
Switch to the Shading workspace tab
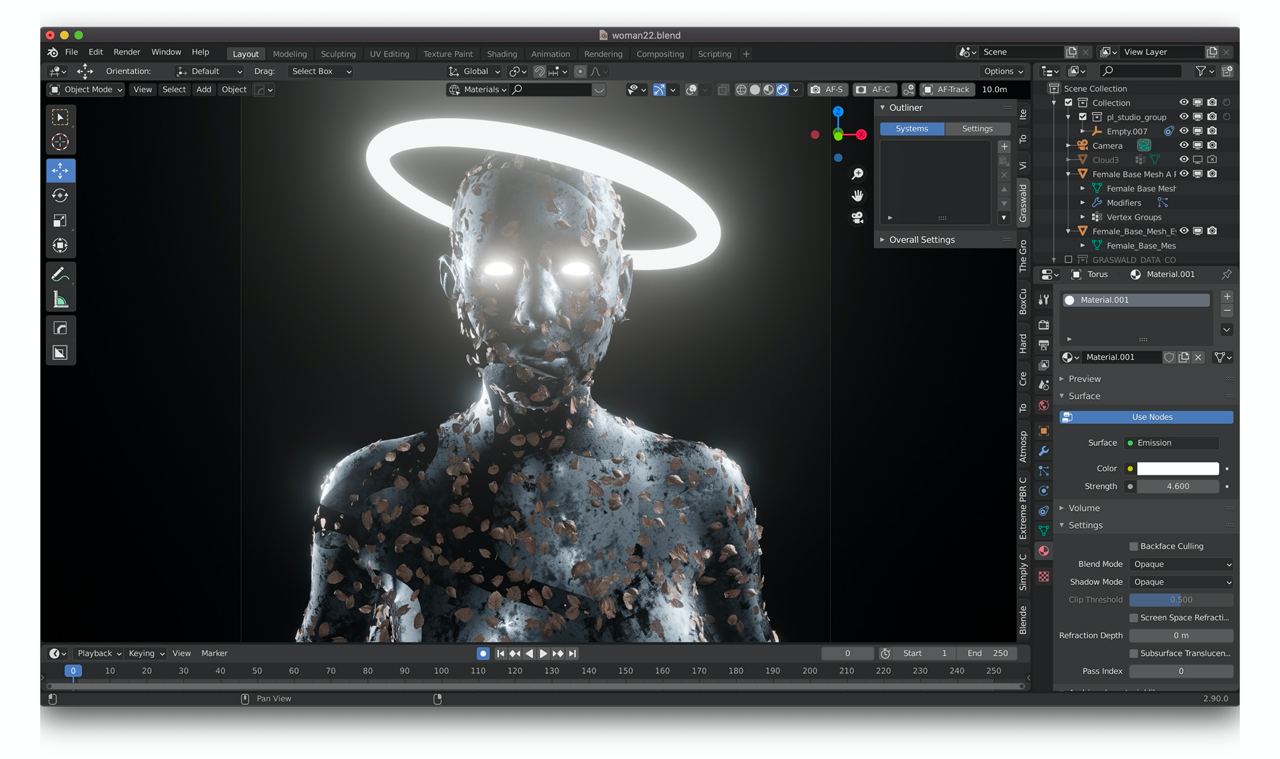coord(501,54)
